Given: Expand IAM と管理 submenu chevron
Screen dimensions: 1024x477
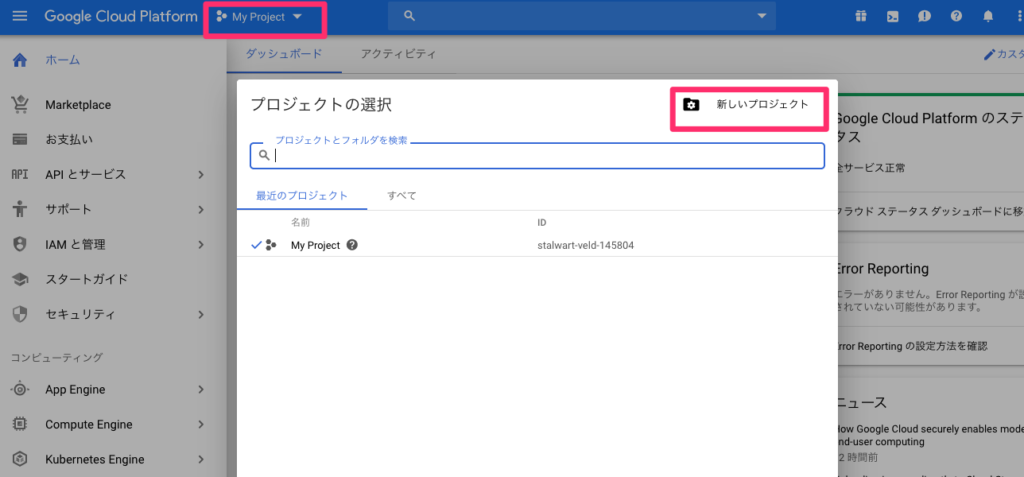Looking at the screenshot, I should tap(201, 244).
